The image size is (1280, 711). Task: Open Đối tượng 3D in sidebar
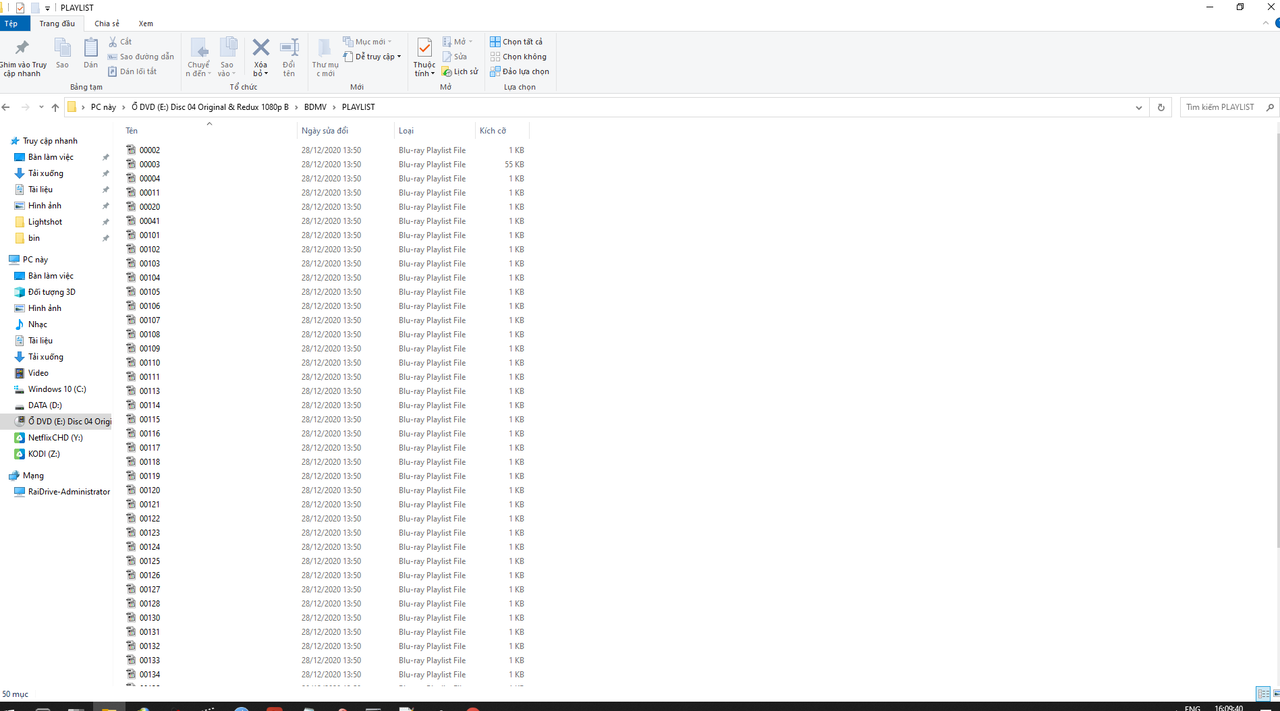click(x=51, y=292)
